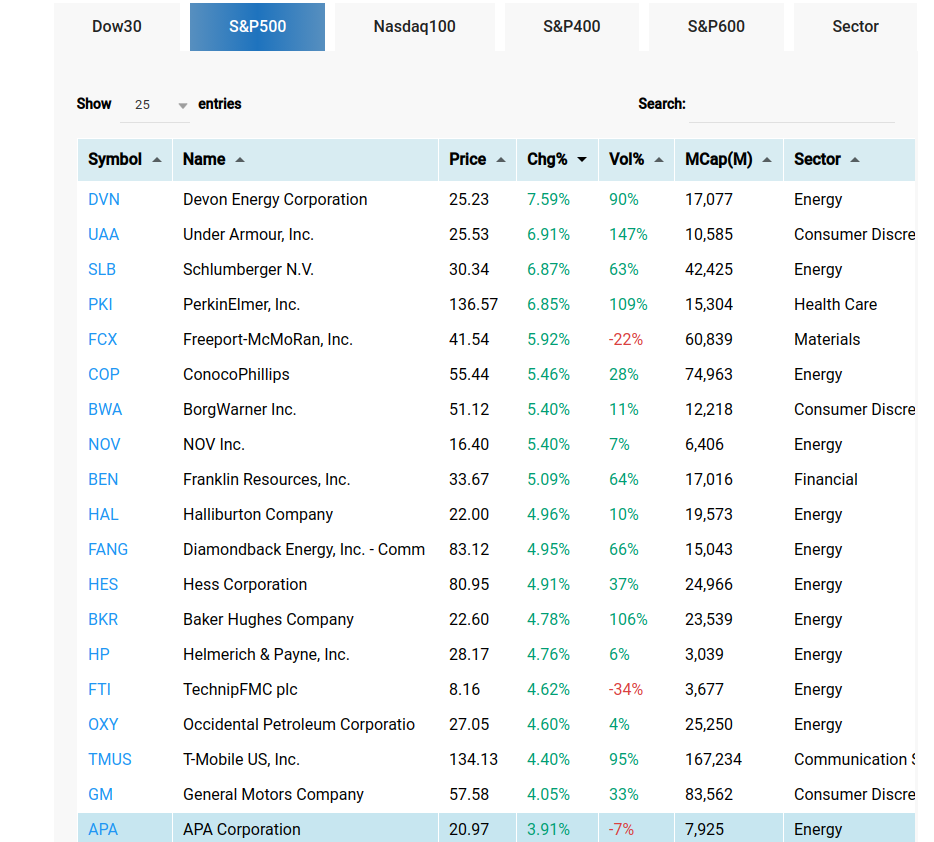Open the HP ticker link
Screen dimensions: 934x842
(x=99, y=655)
